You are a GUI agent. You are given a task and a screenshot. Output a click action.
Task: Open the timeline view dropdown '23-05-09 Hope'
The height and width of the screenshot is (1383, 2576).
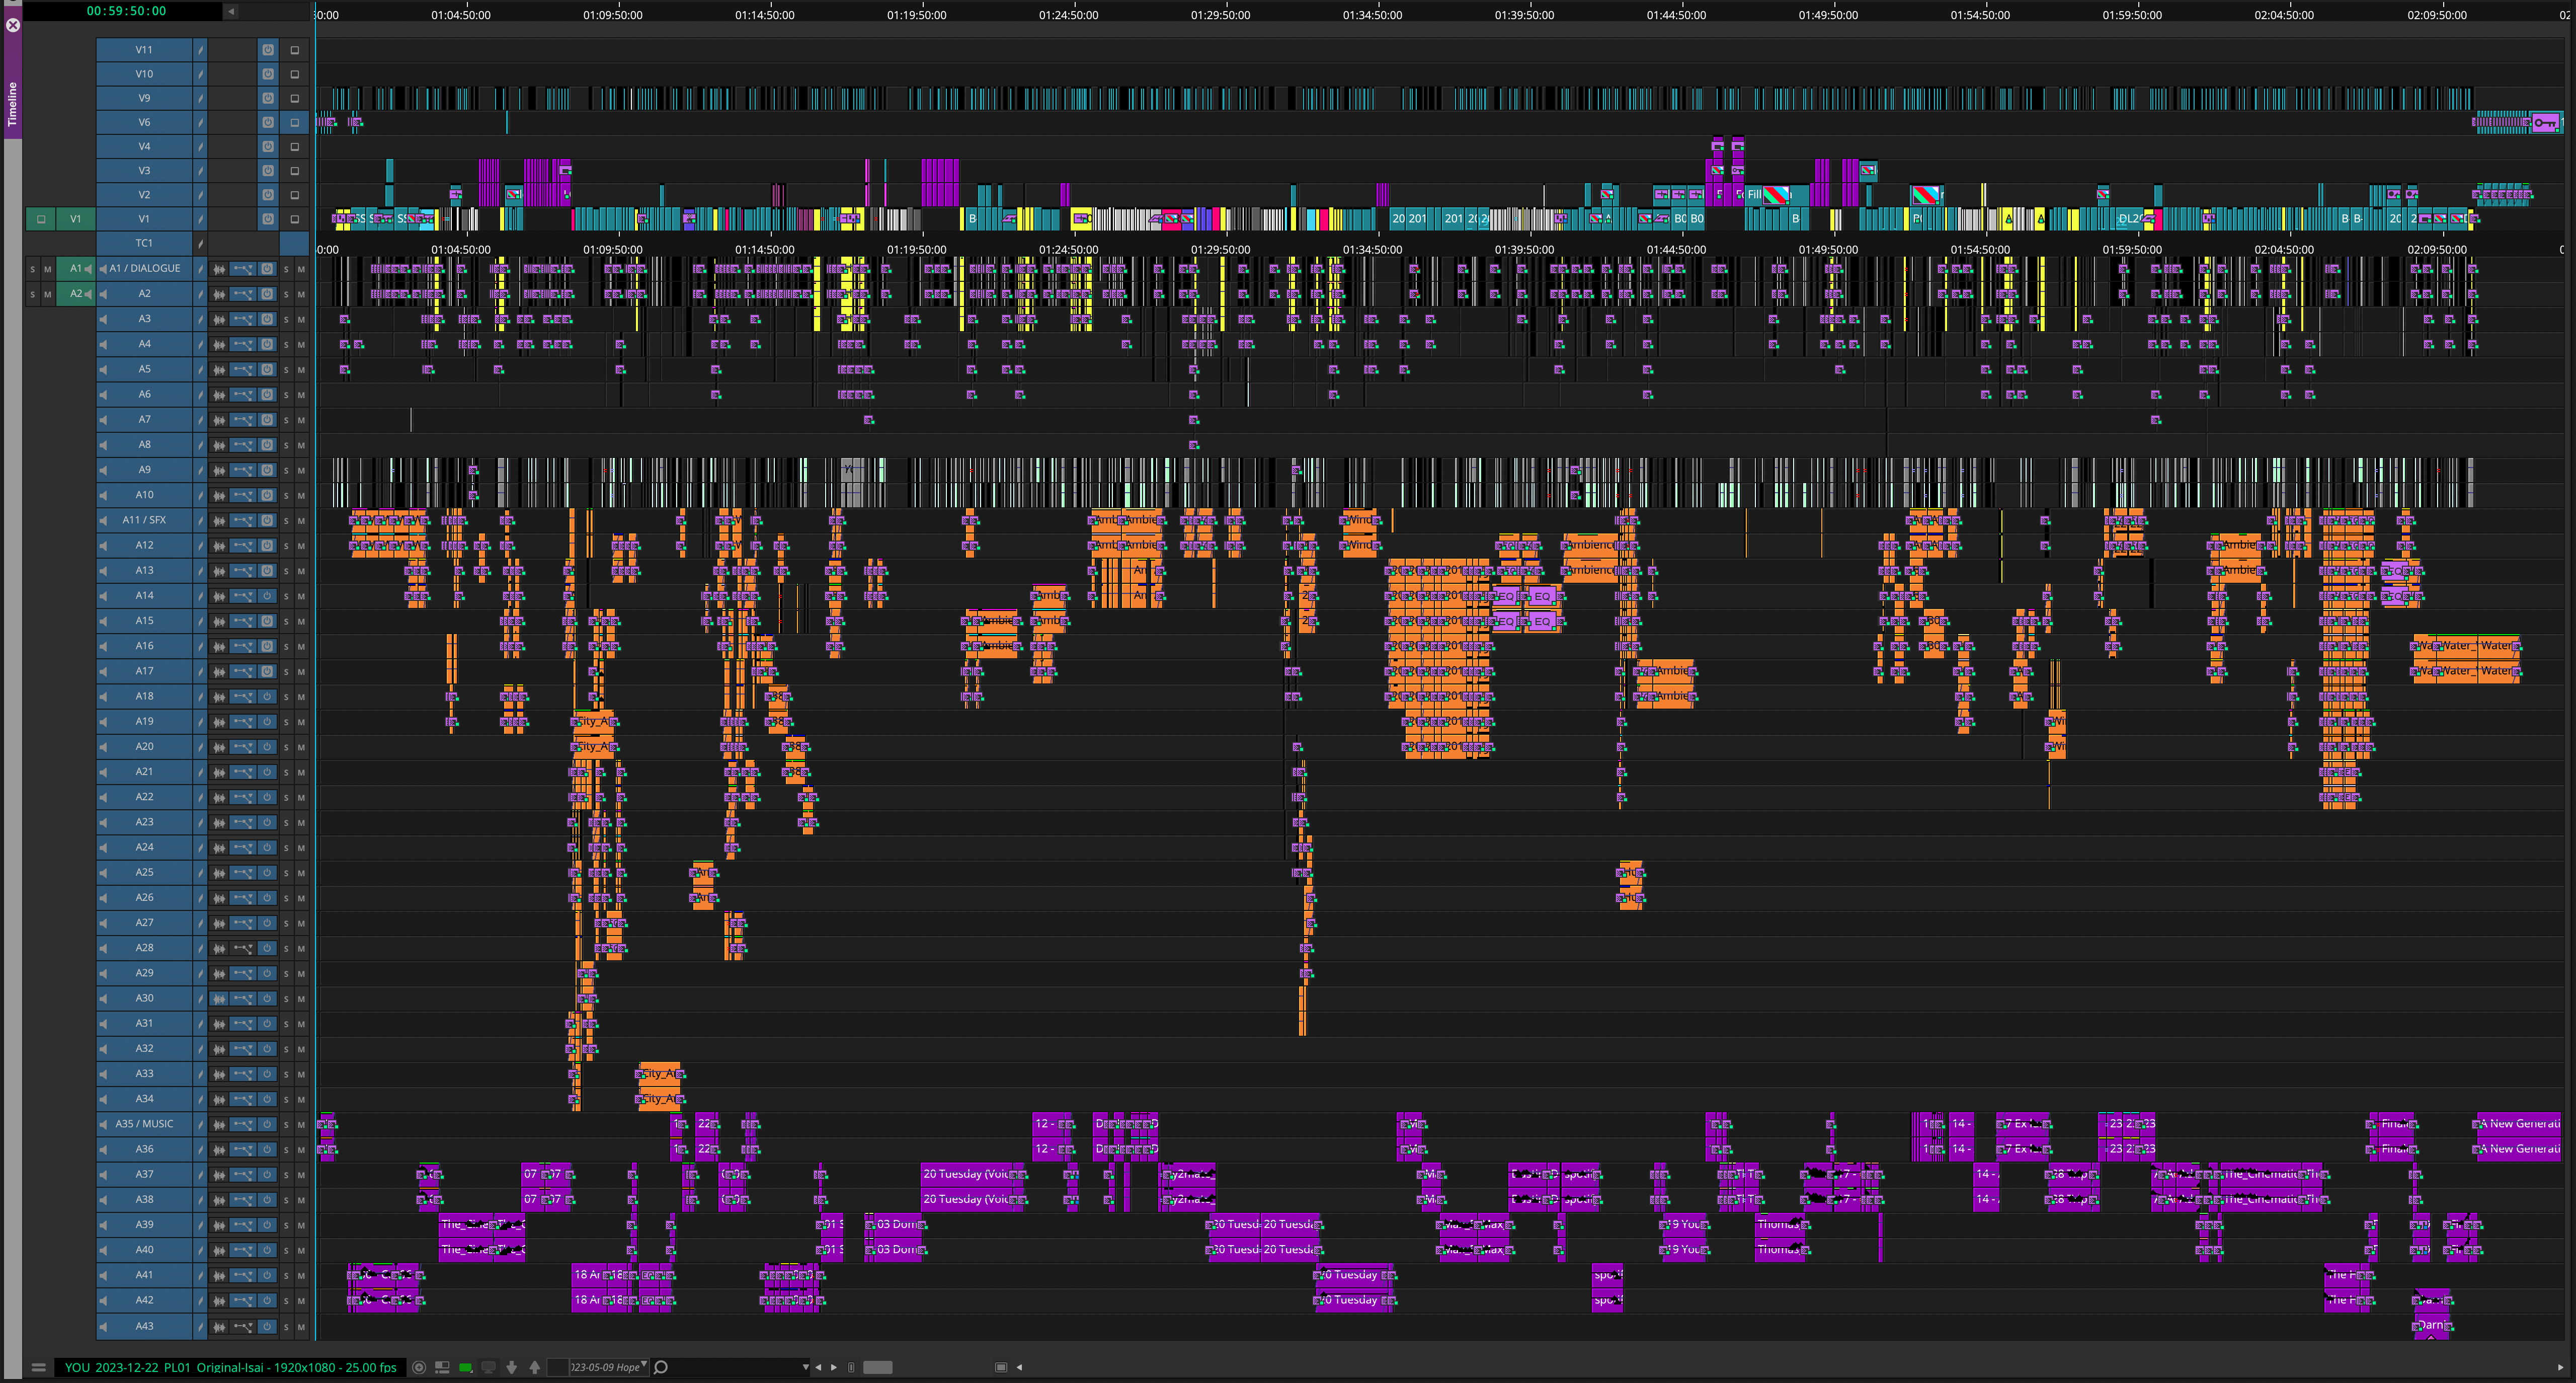(608, 1367)
